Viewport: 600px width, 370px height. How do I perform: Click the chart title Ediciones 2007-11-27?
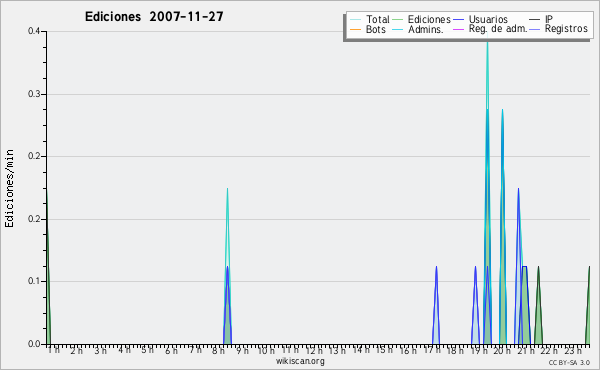(154, 17)
